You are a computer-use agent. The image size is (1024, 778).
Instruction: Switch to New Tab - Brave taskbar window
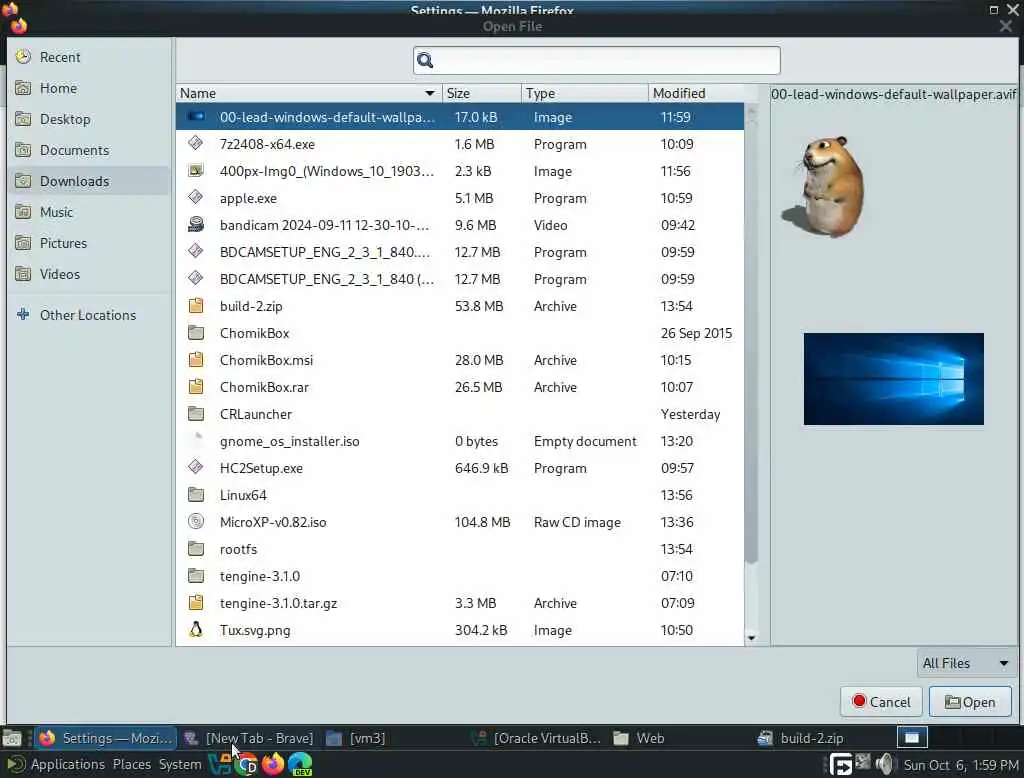(249, 738)
